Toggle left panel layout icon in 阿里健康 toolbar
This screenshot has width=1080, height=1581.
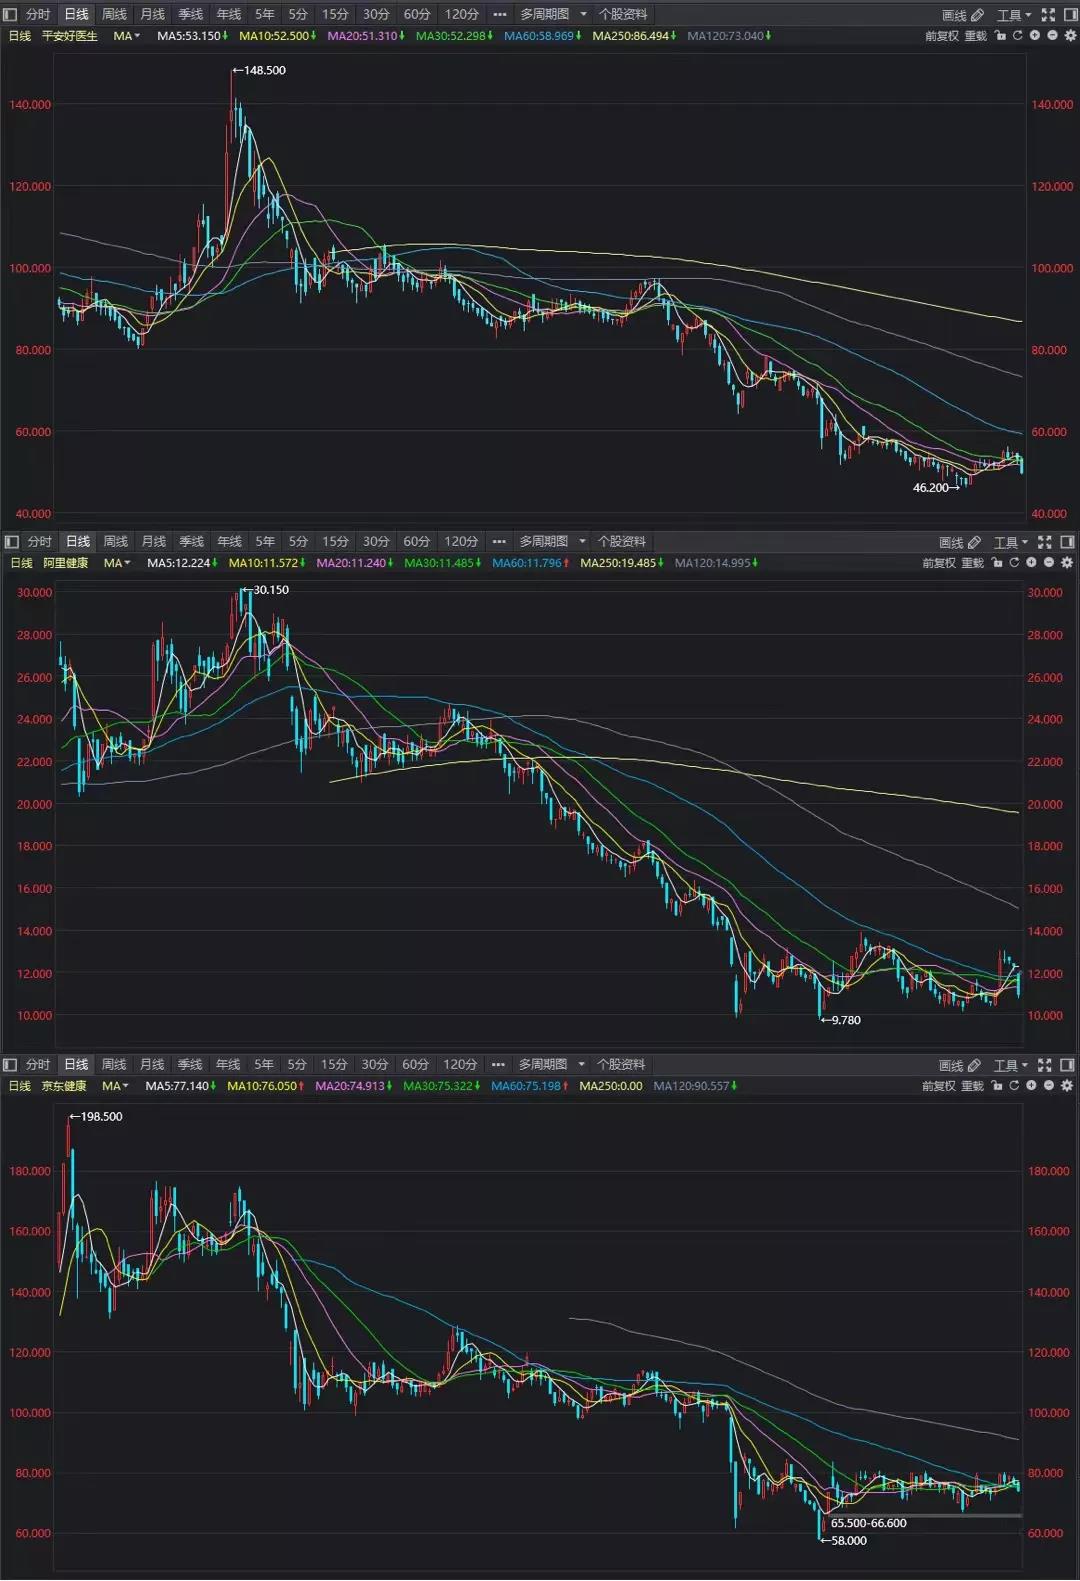12,541
